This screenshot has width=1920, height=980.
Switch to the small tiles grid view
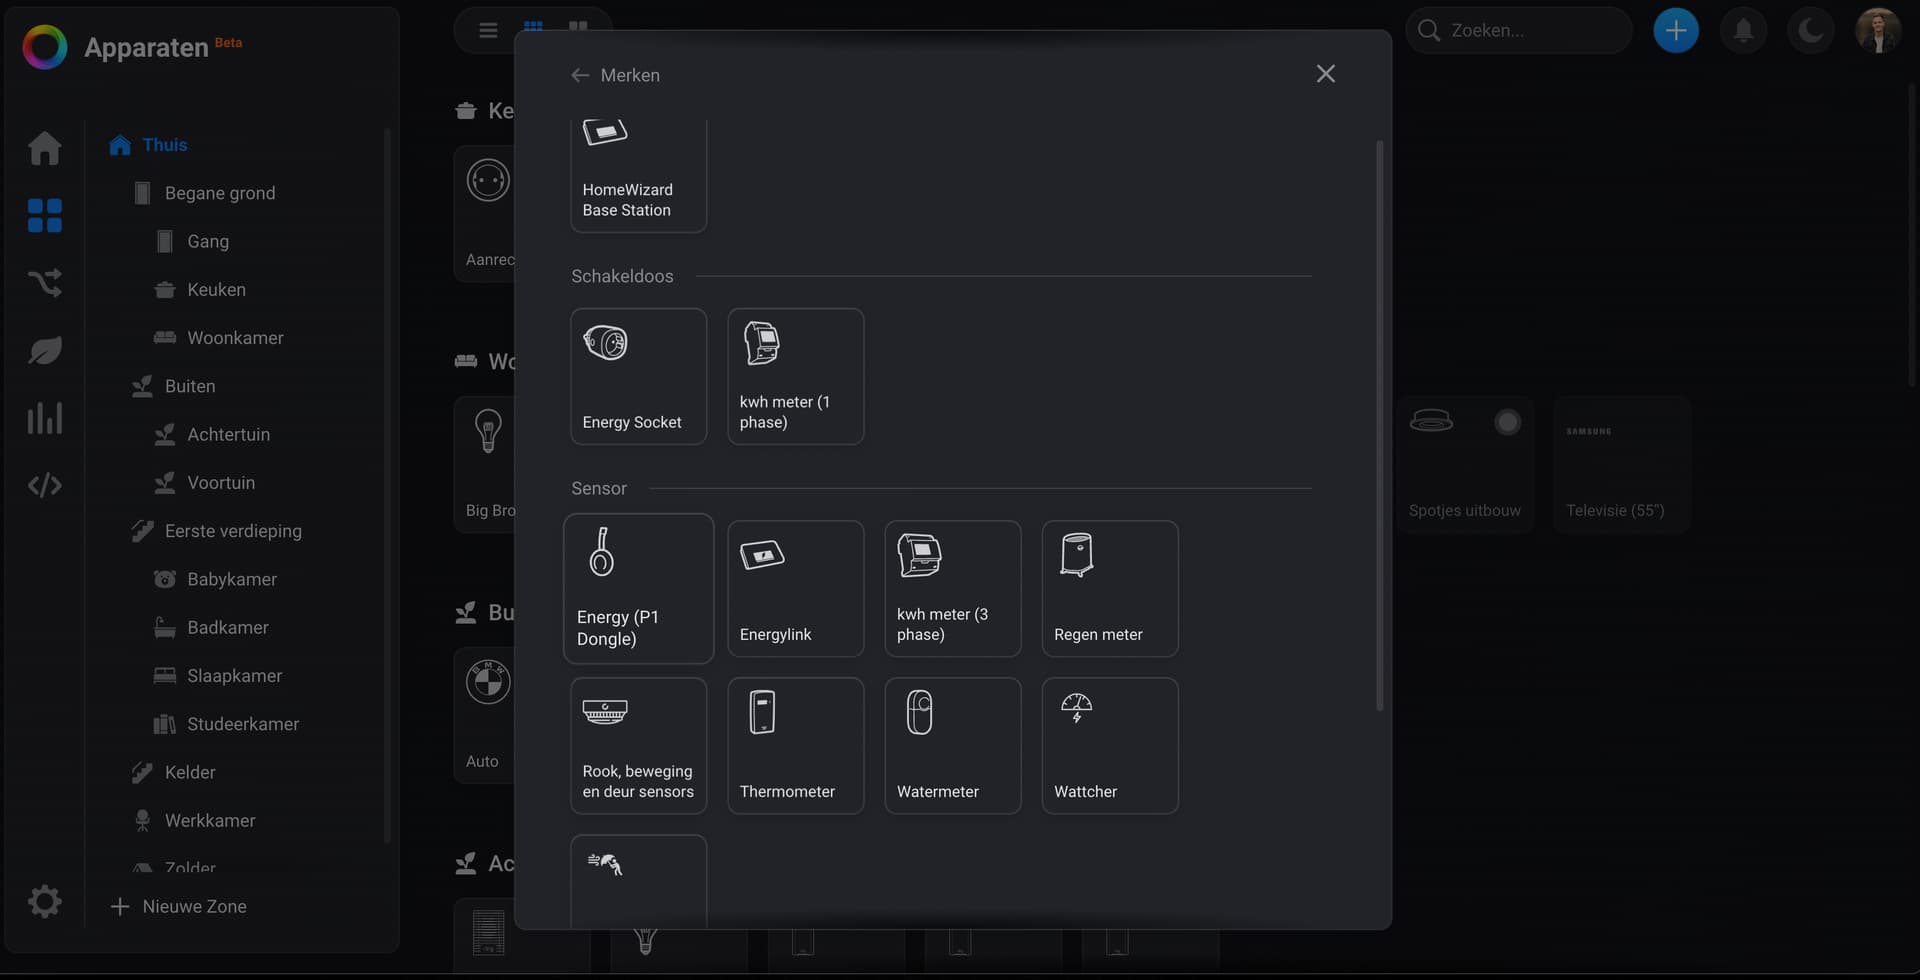[x=533, y=28]
